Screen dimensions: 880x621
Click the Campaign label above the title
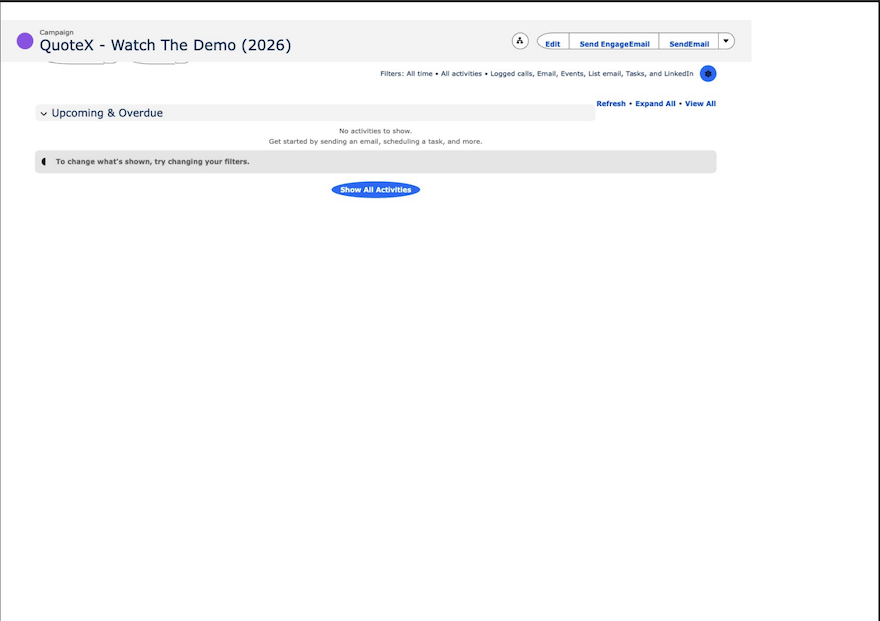coord(56,33)
